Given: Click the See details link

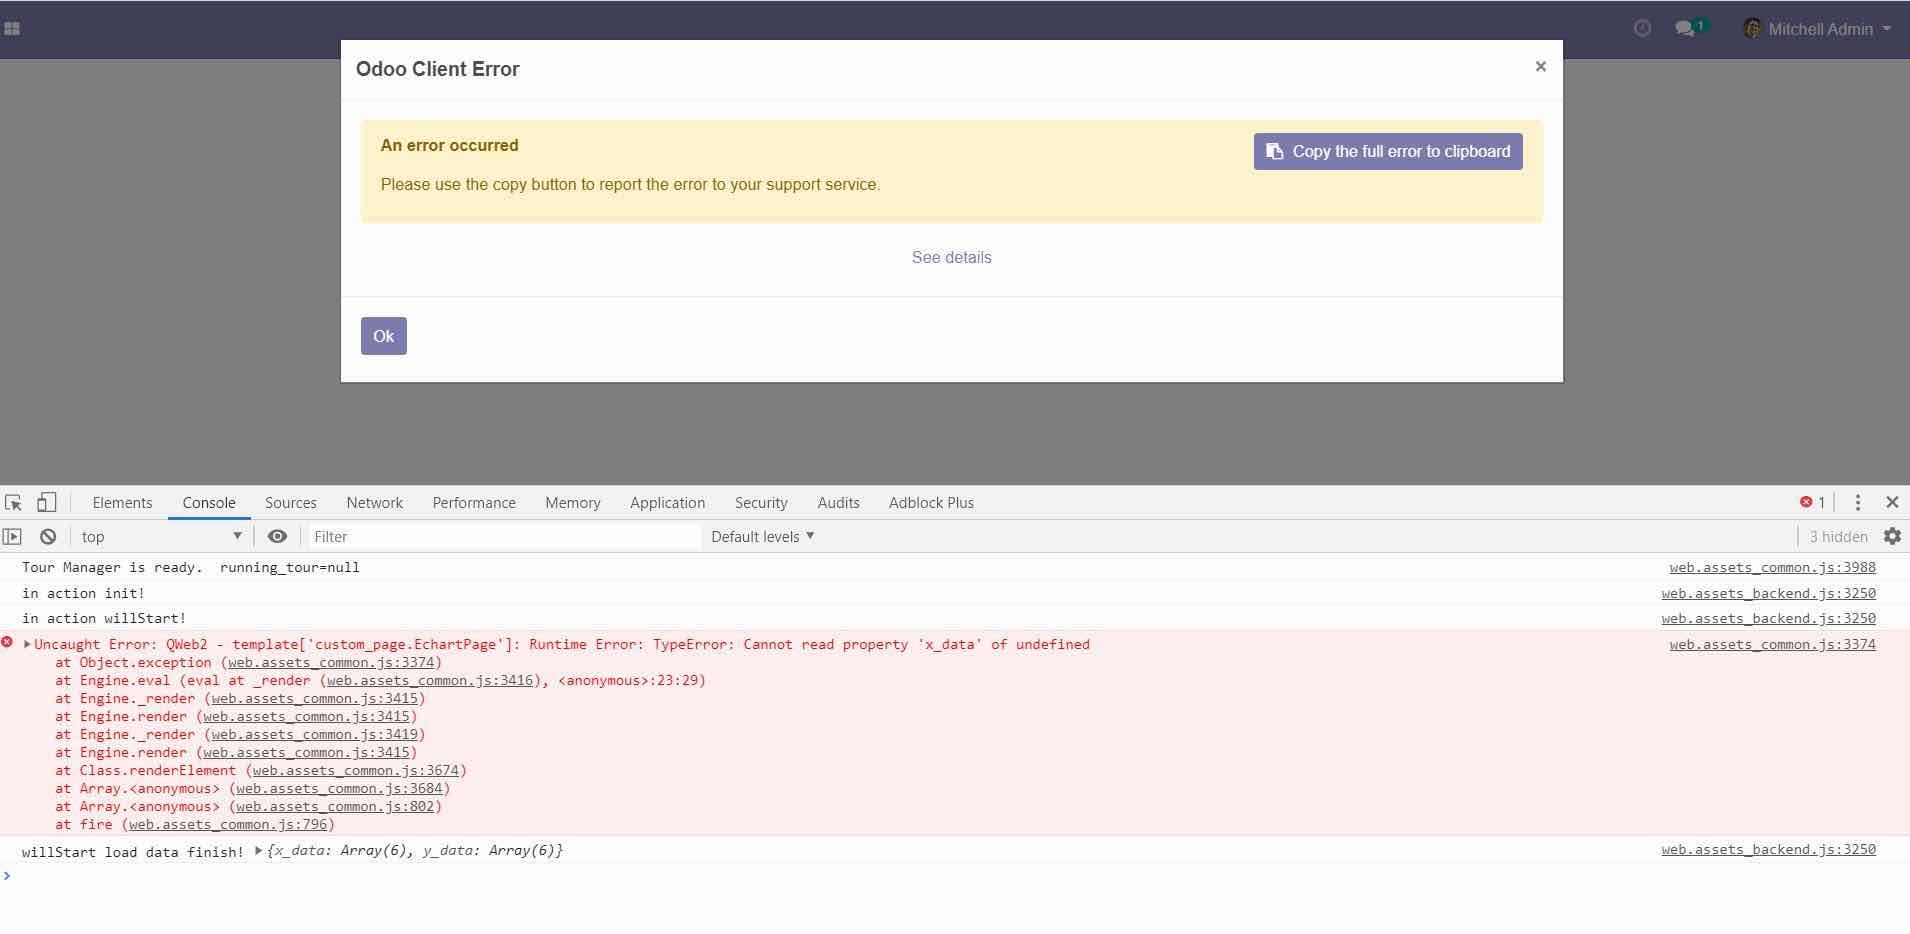Looking at the screenshot, I should pyautogui.click(x=951, y=258).
